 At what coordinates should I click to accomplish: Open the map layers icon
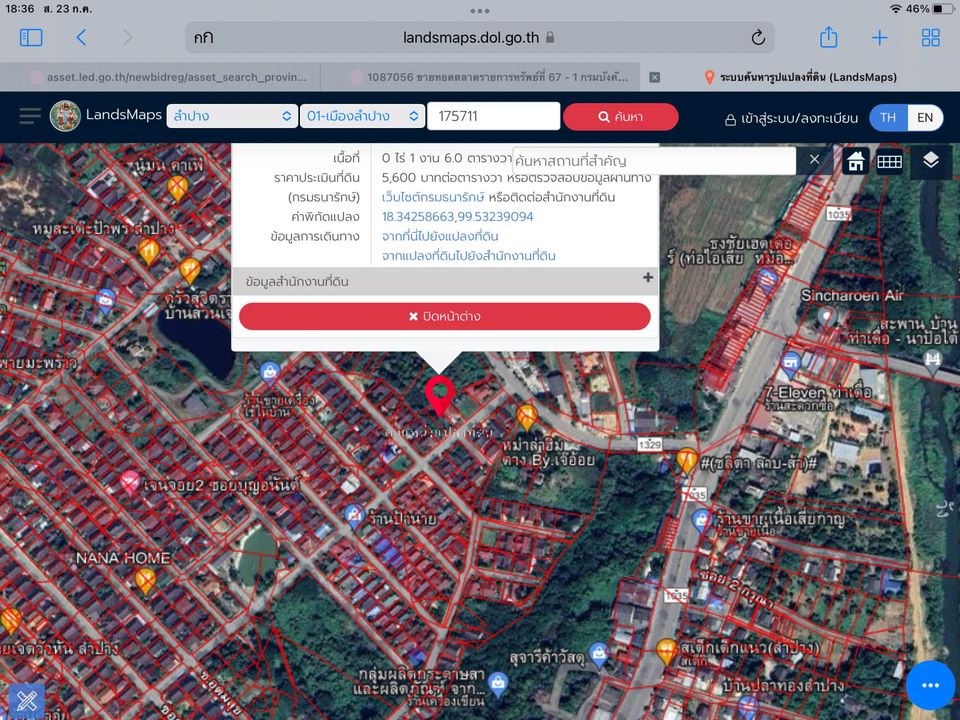tap(931, 160)
